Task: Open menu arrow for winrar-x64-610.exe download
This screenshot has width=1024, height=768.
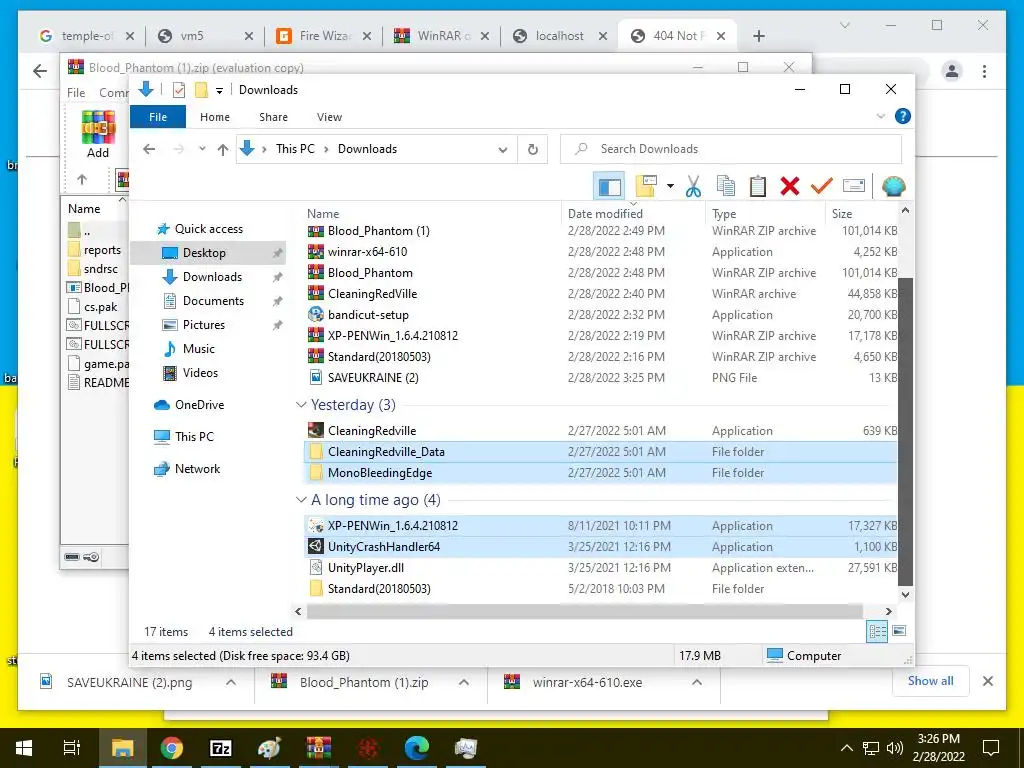Action: coord(697,682)
